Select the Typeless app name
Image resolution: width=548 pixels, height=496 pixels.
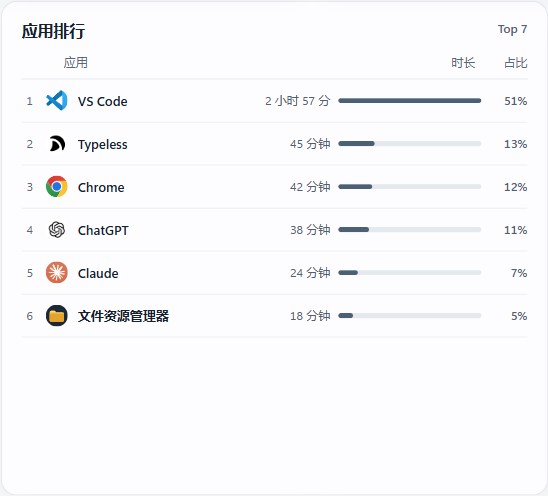pyautogui.click(x=102, y=144)
